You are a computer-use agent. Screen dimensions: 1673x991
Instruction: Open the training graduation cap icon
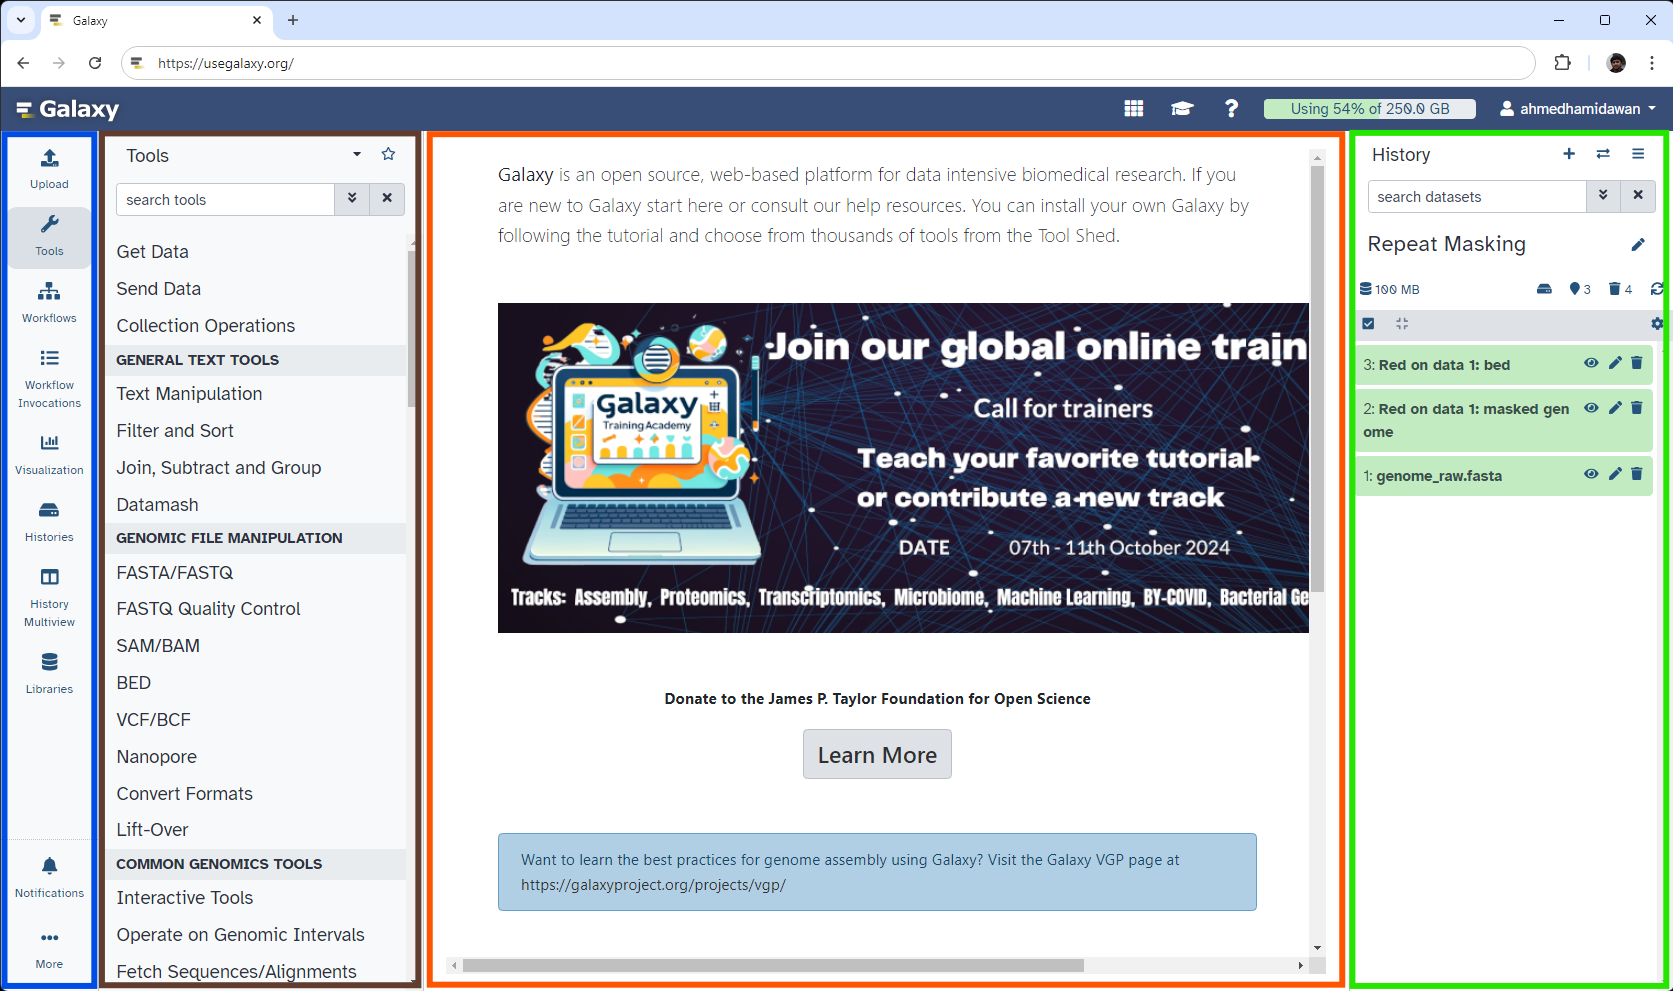(1182, 108)
